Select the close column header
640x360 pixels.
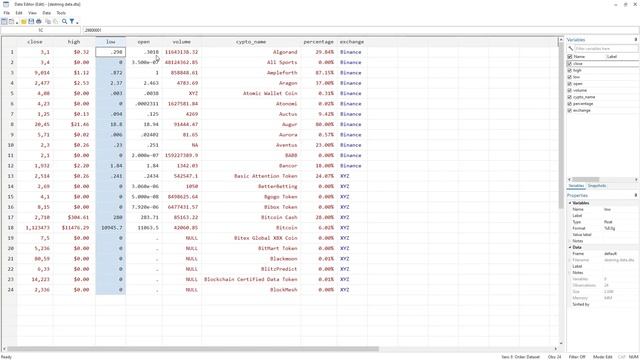click(x=35, y=42)
